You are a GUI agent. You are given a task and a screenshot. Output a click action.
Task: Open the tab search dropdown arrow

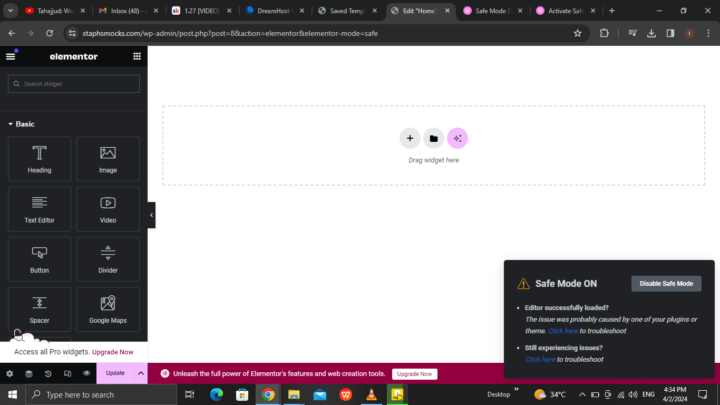click(10, 11)
